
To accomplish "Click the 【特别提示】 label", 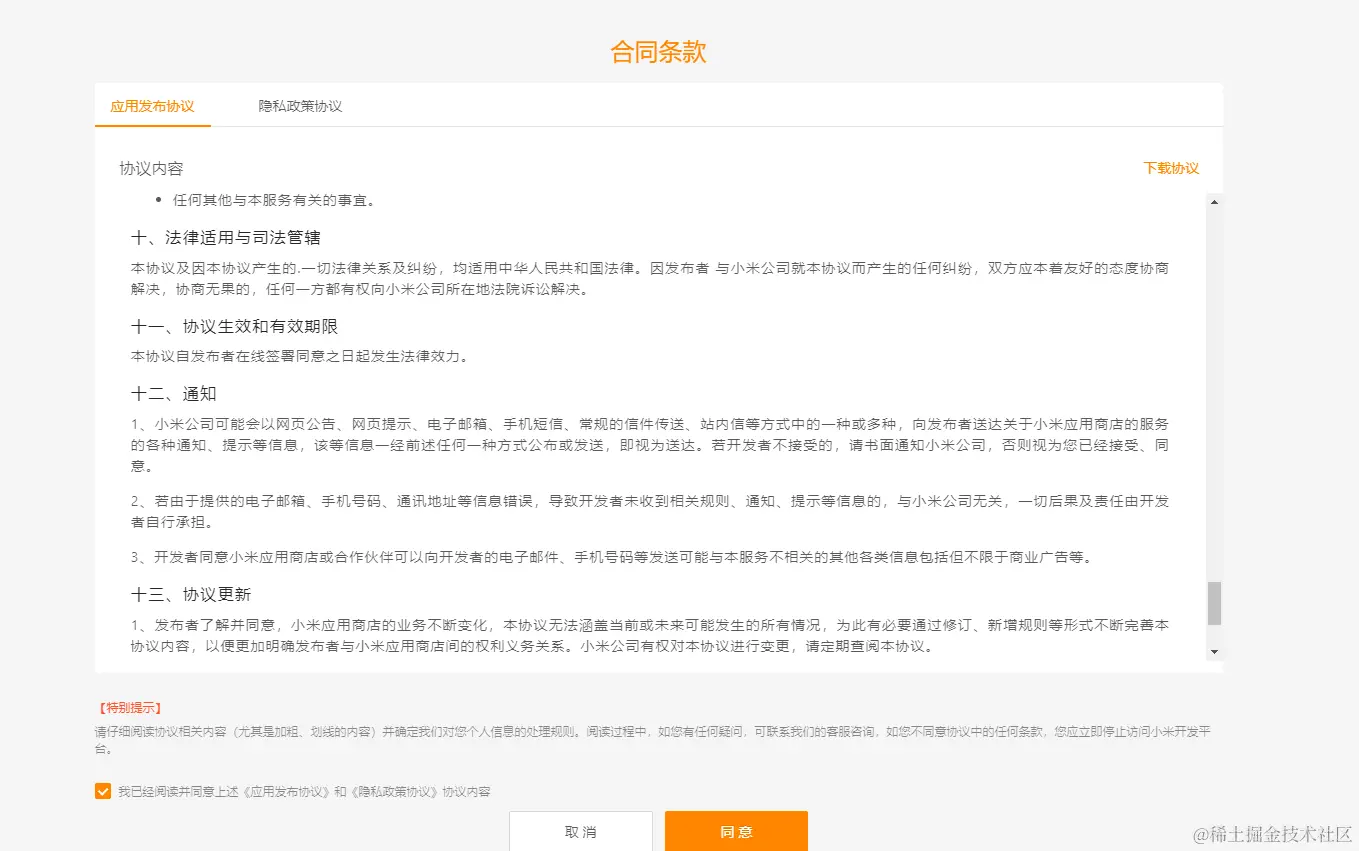I will (129, 708).
